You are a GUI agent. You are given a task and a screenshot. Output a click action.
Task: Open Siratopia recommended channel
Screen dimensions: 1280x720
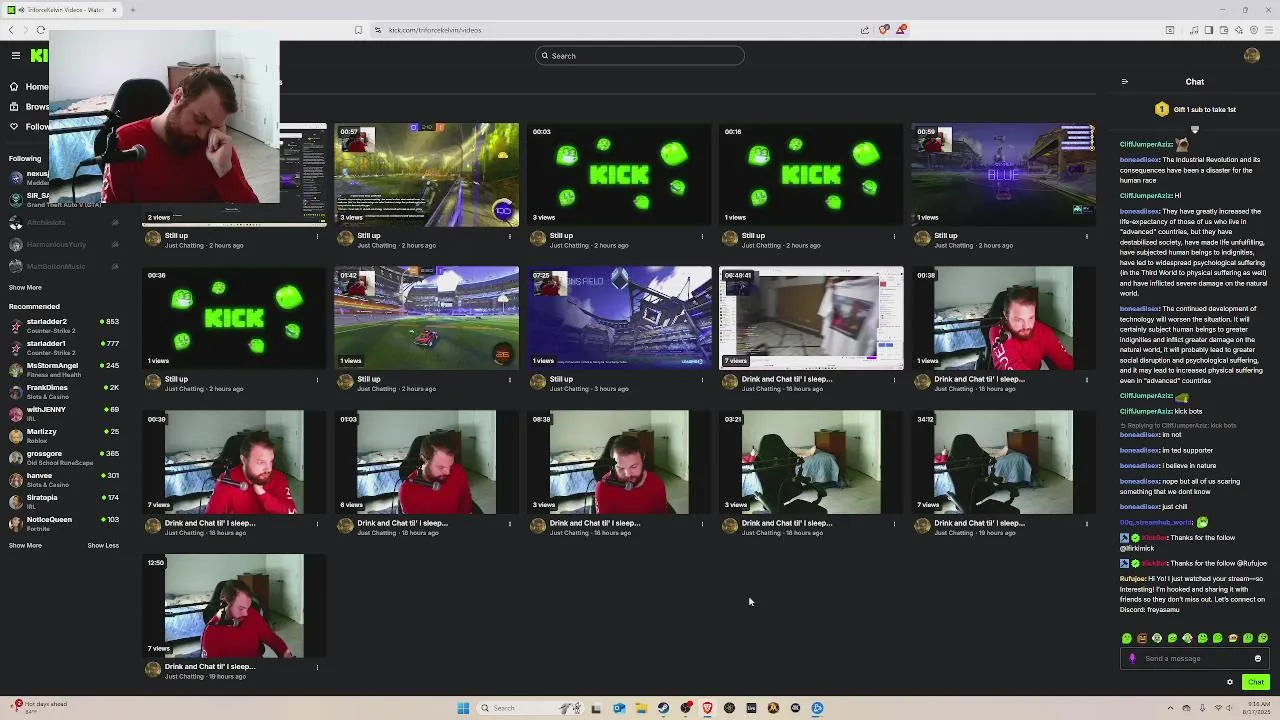[x=64, y=502]
